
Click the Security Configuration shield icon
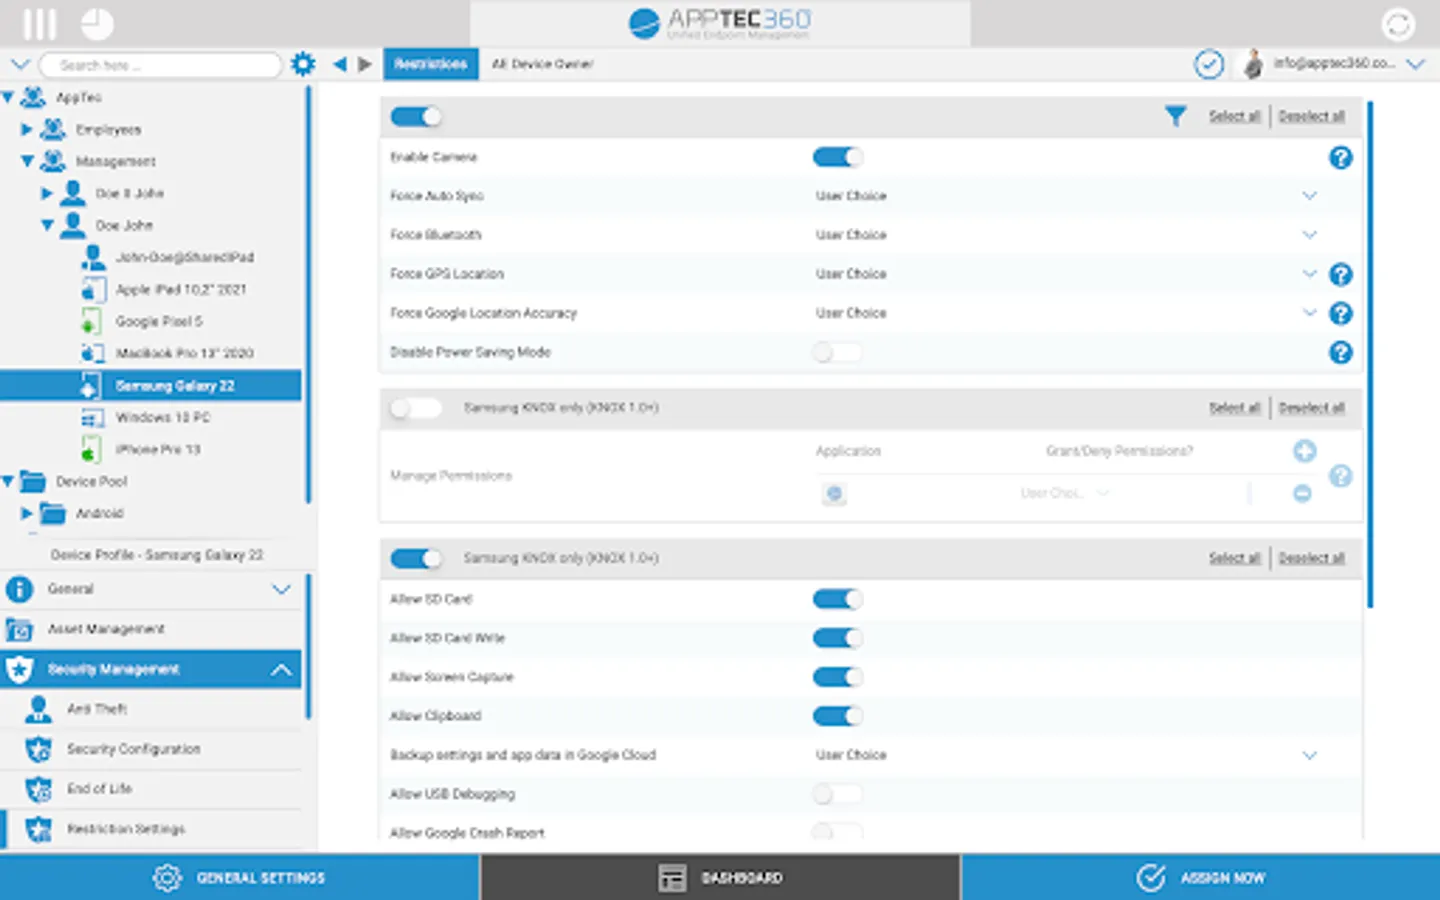click(38, 749)
